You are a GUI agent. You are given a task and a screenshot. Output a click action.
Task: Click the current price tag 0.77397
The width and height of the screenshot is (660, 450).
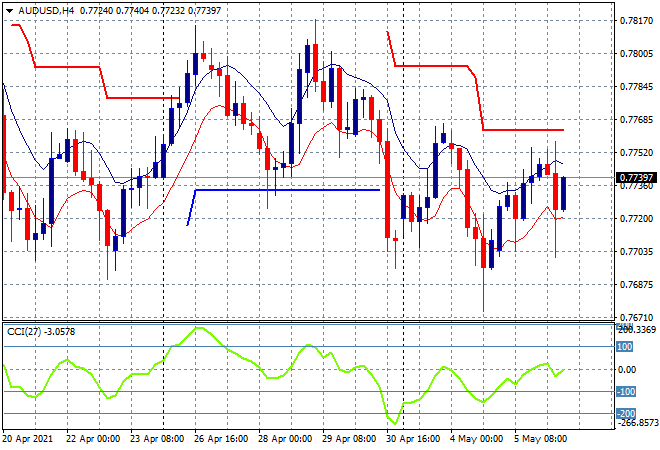click(x=636, y=178)
